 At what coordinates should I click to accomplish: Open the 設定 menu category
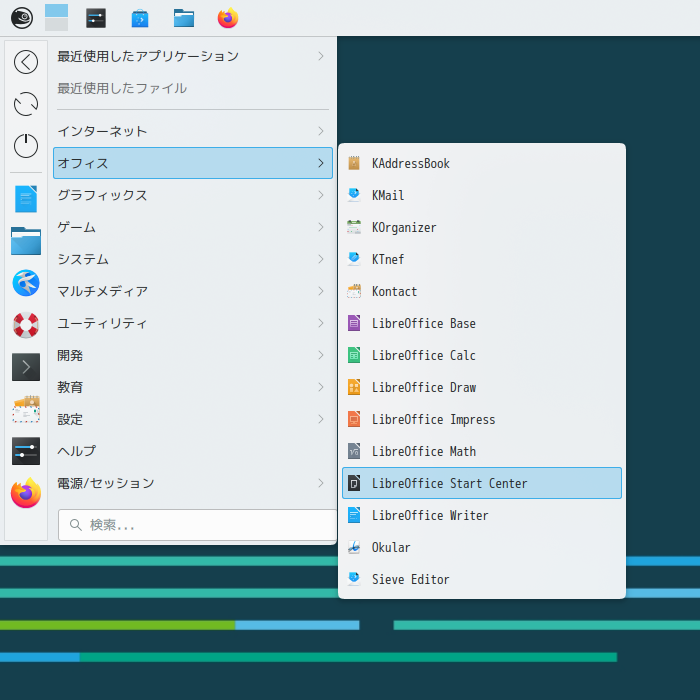(x=193, y=419)
